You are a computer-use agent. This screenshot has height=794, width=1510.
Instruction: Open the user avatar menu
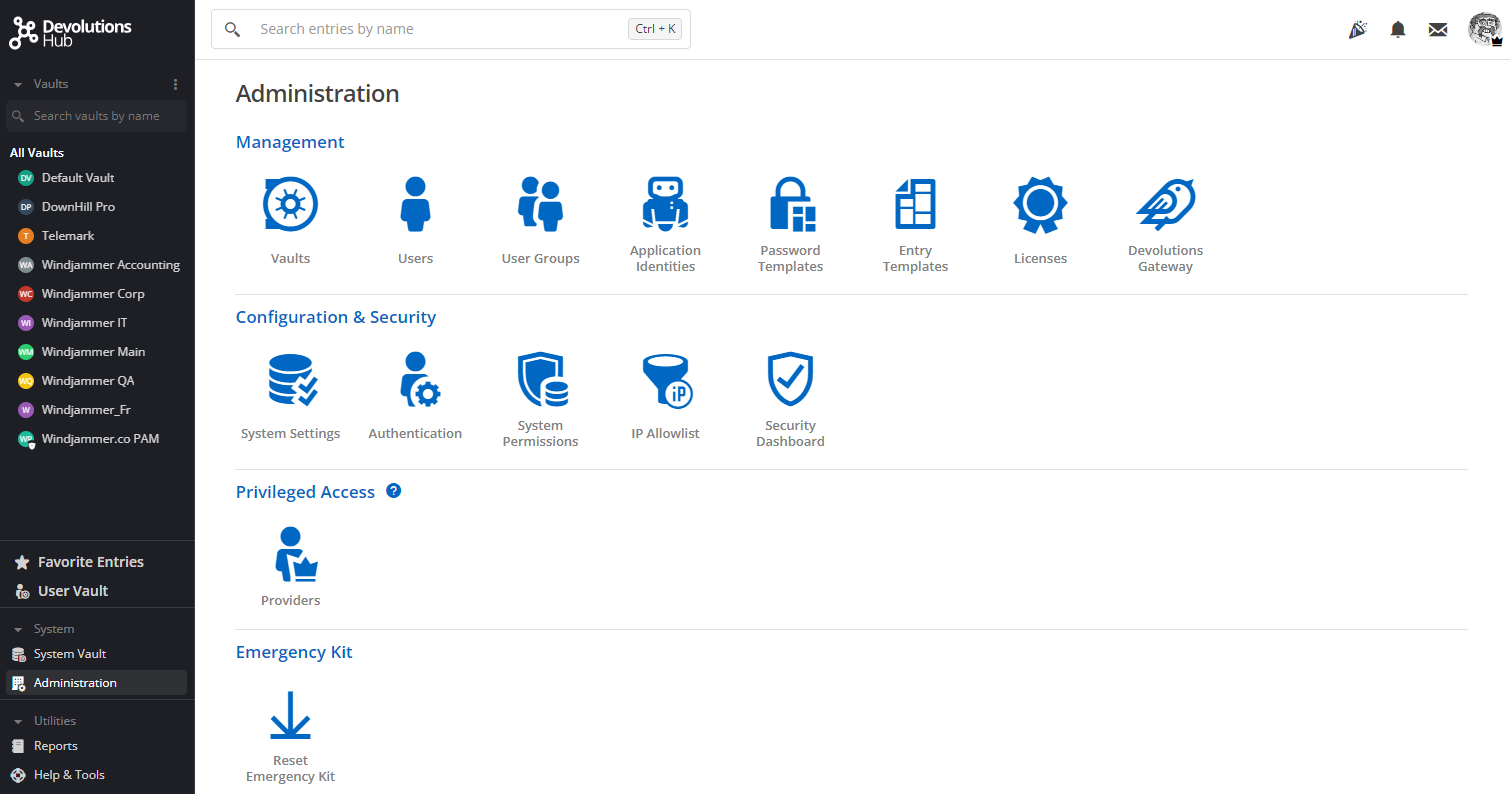coord(1485,30)
